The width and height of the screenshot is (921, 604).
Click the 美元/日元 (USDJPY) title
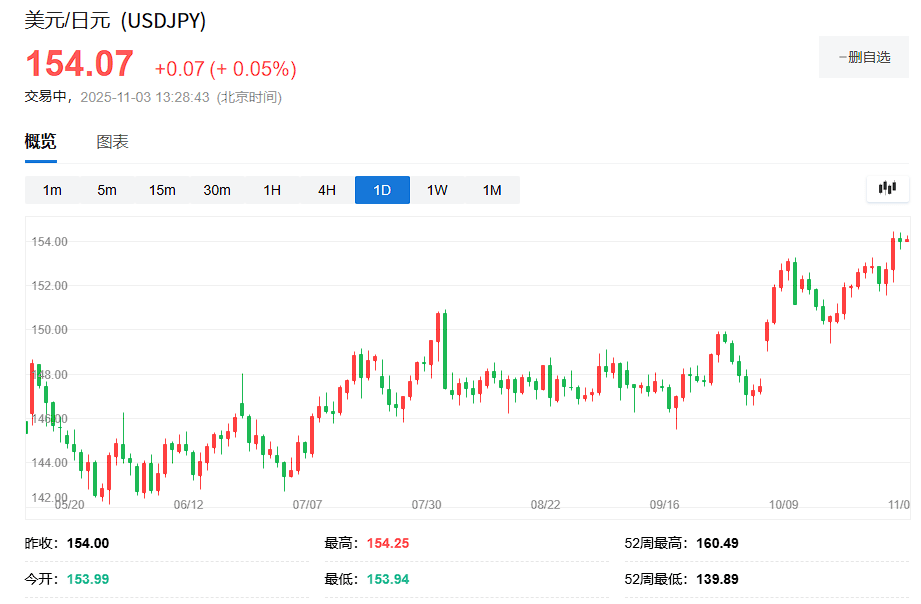click(x=115, y=21)
